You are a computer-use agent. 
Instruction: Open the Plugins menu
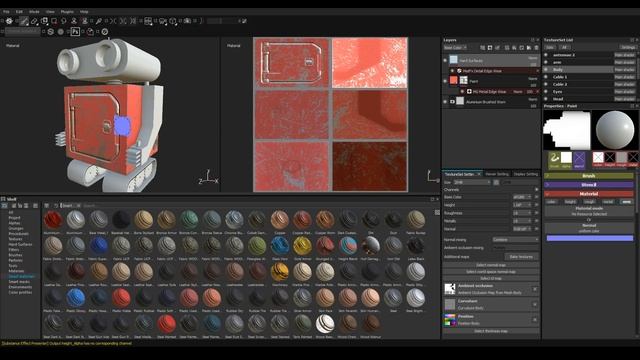click(x=67, y=11)
